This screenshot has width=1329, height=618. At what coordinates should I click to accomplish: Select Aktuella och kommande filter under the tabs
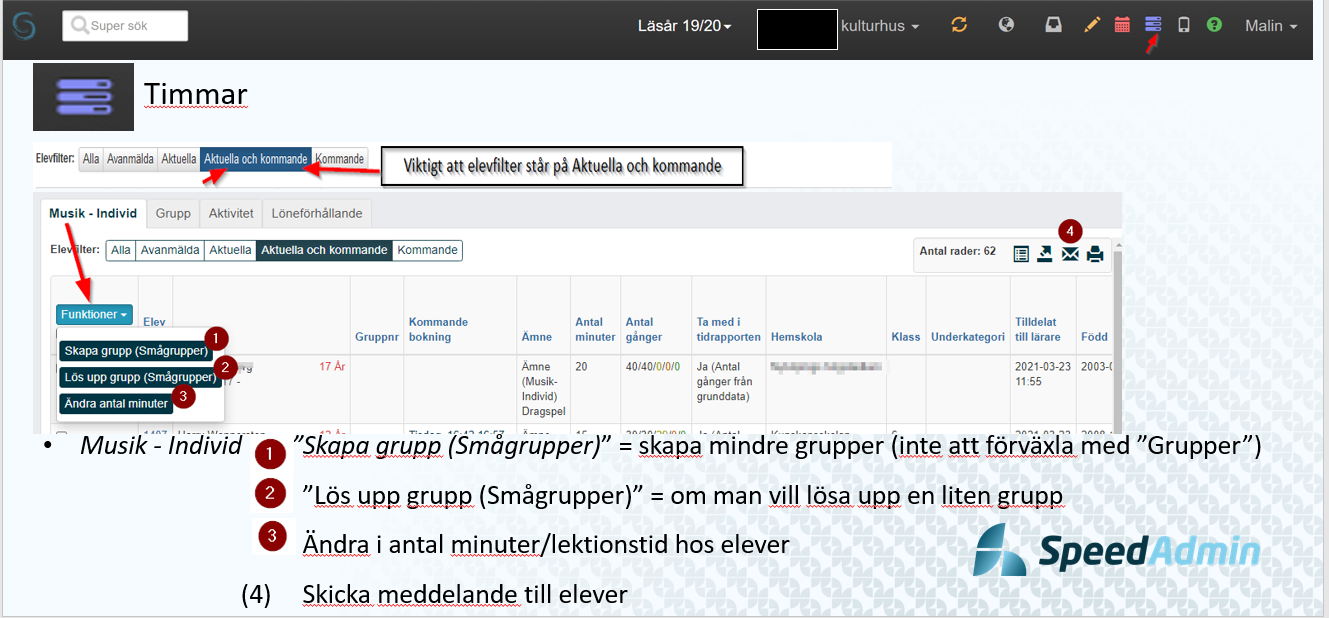click(324, 250)
